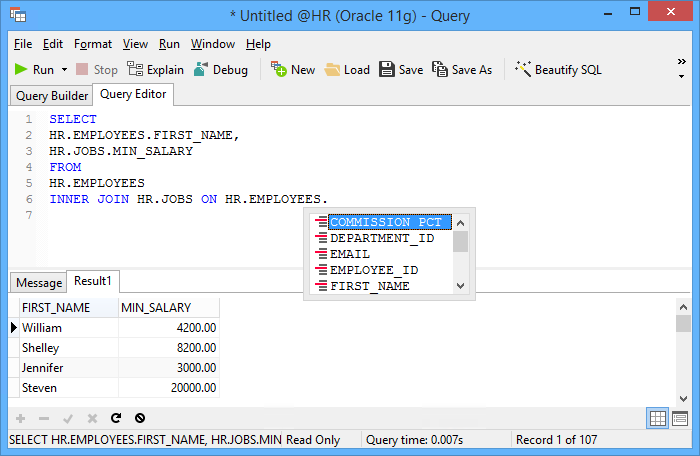Select FIRST_NAME in the autocomplete list

pyautogui.click(x=370, y=286)
